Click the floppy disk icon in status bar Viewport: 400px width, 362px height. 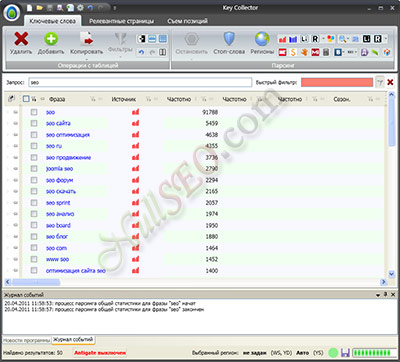click(x=345, y=353)
